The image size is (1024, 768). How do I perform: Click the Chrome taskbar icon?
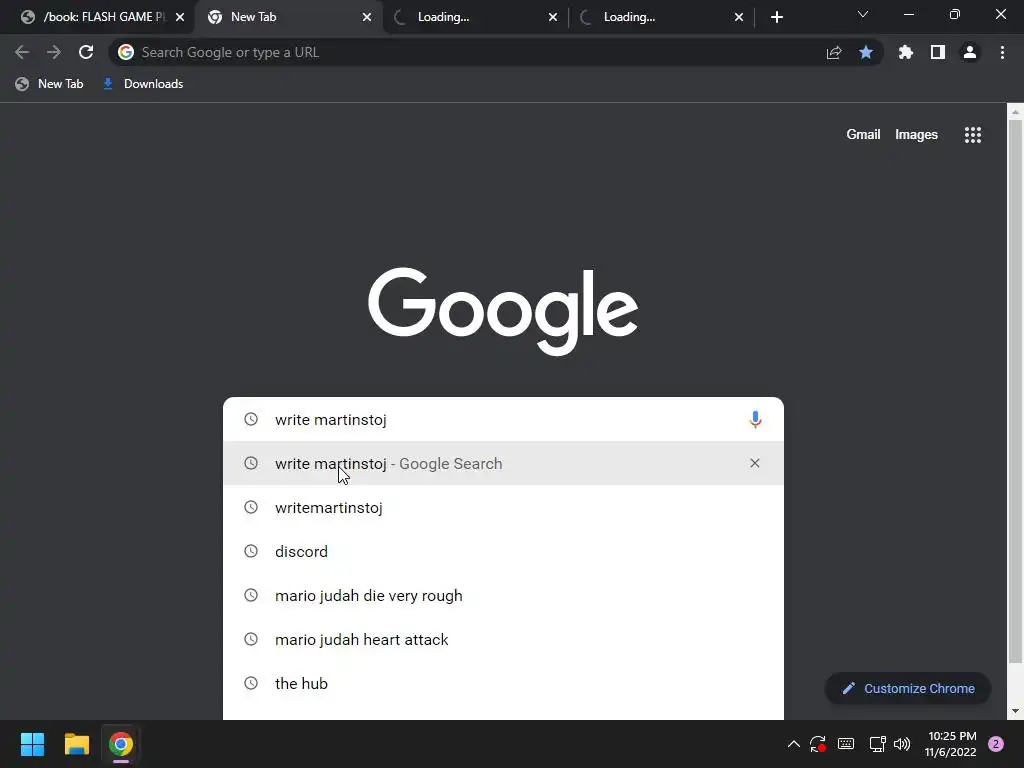tap(121, 744)
